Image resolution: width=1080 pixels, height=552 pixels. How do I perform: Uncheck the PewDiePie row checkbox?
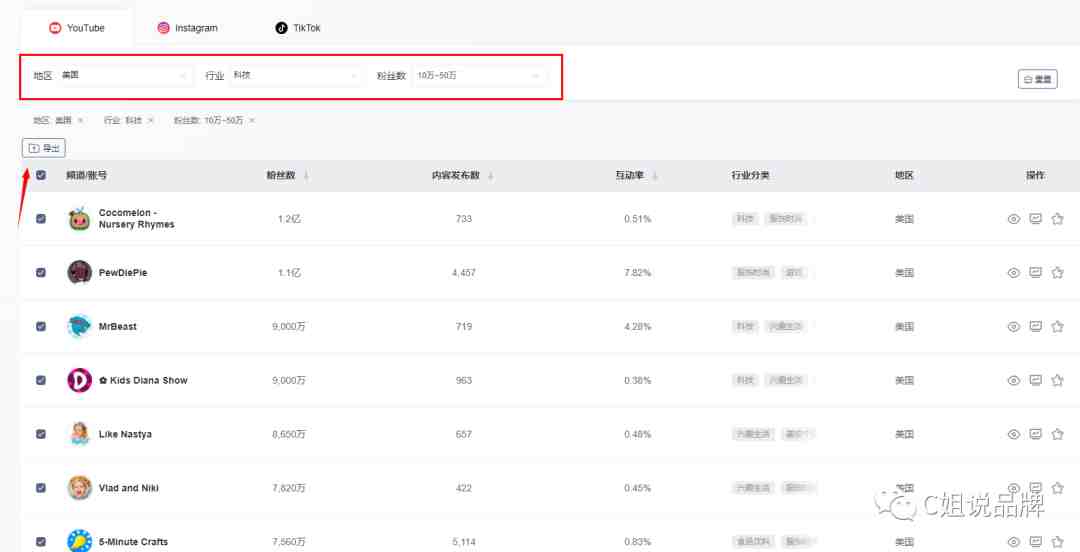[x=41, y=272]
